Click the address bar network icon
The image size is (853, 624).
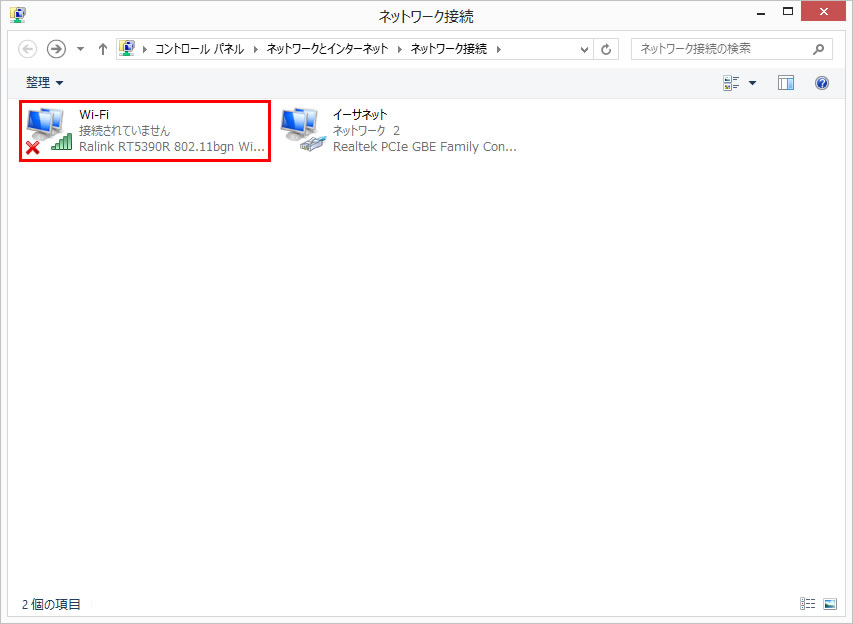point(127,48)
